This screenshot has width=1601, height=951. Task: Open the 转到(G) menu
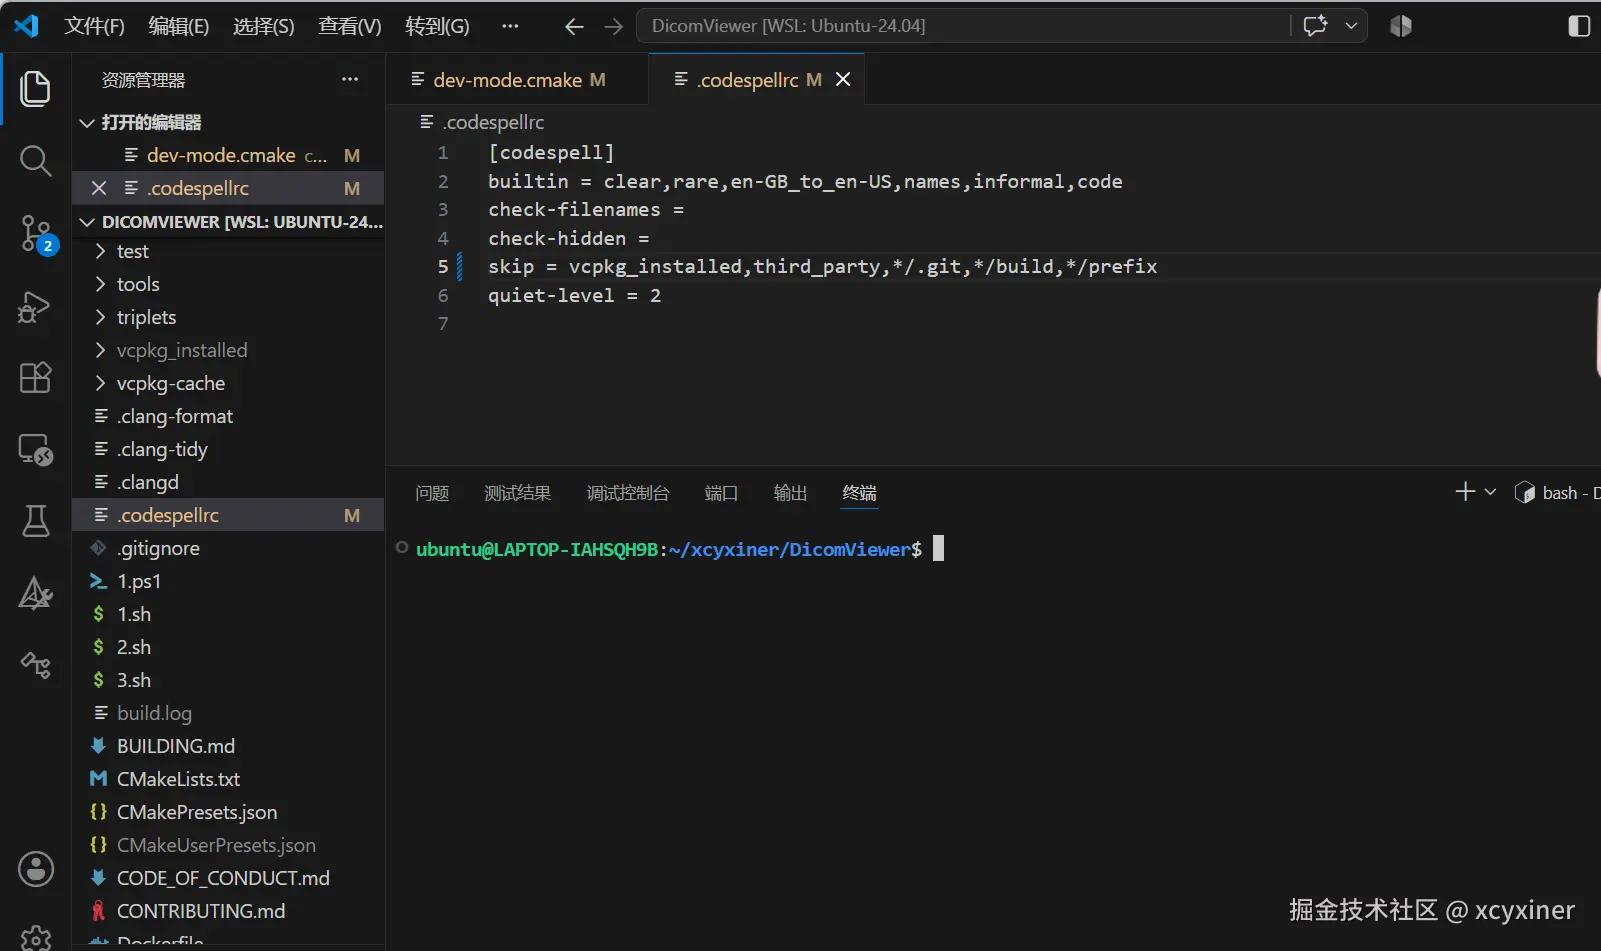point(437,26)
